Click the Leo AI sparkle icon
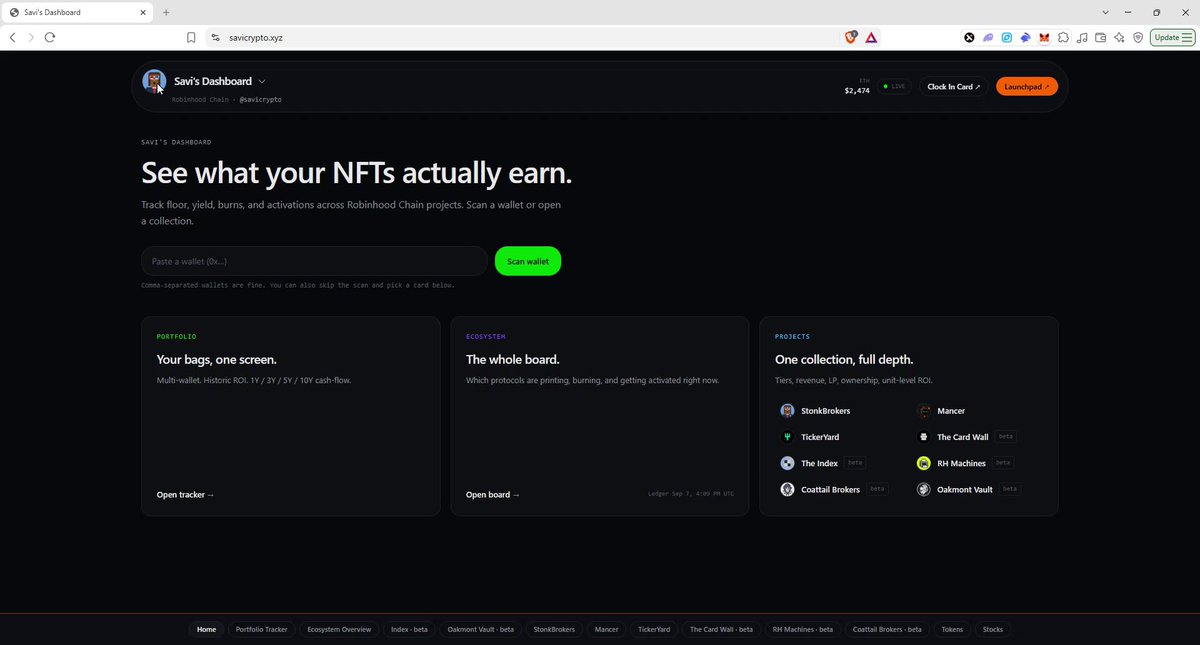The width and height of the screenshot is (1200, 645). tap(1119, 37)
